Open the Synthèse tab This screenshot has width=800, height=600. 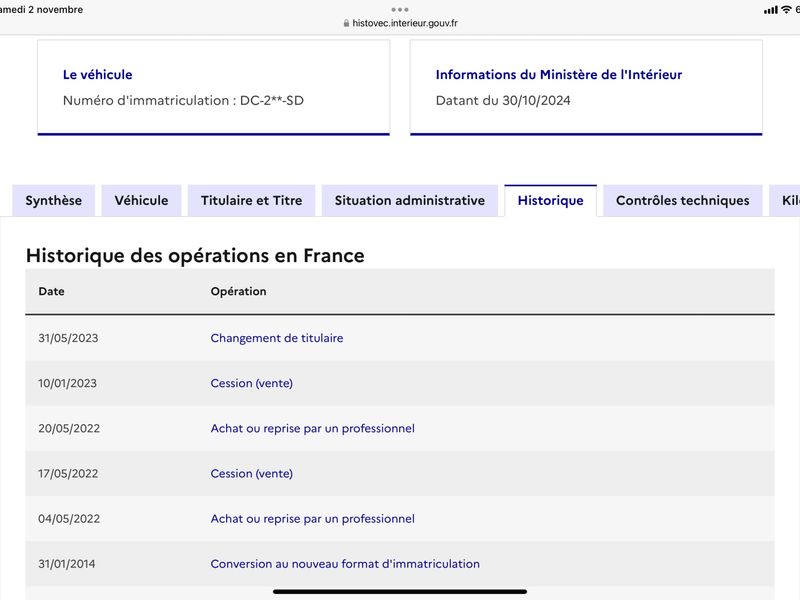tap(54, 201)
